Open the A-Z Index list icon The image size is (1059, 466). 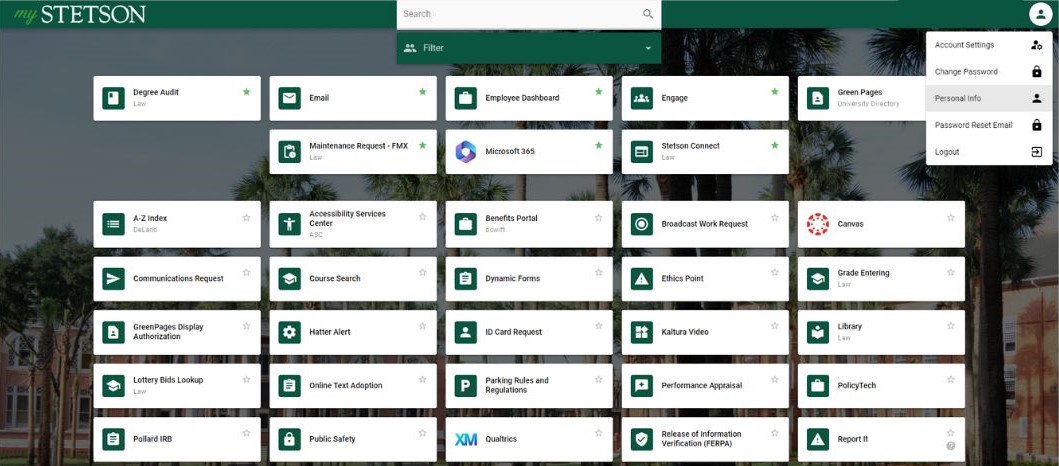pyautogui.click(x=113, y=224)
